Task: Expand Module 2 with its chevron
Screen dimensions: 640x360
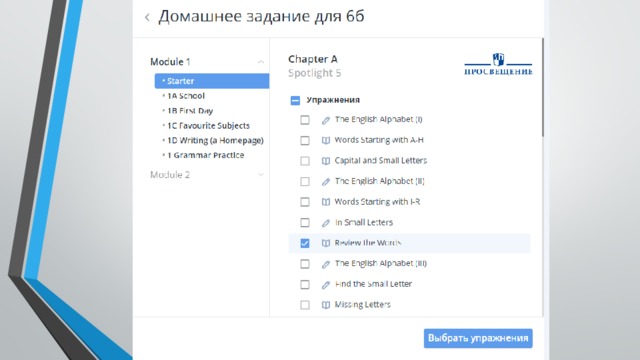Action: 260,175
